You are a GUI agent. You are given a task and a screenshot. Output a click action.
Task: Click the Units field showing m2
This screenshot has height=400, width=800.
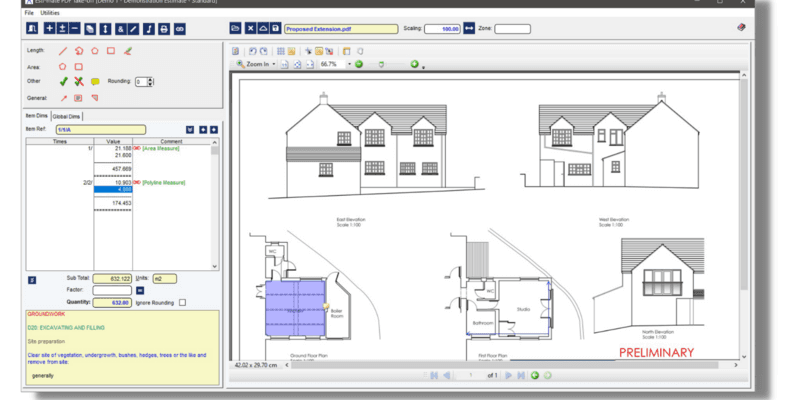pyautogui.click(x=164, y=278)
